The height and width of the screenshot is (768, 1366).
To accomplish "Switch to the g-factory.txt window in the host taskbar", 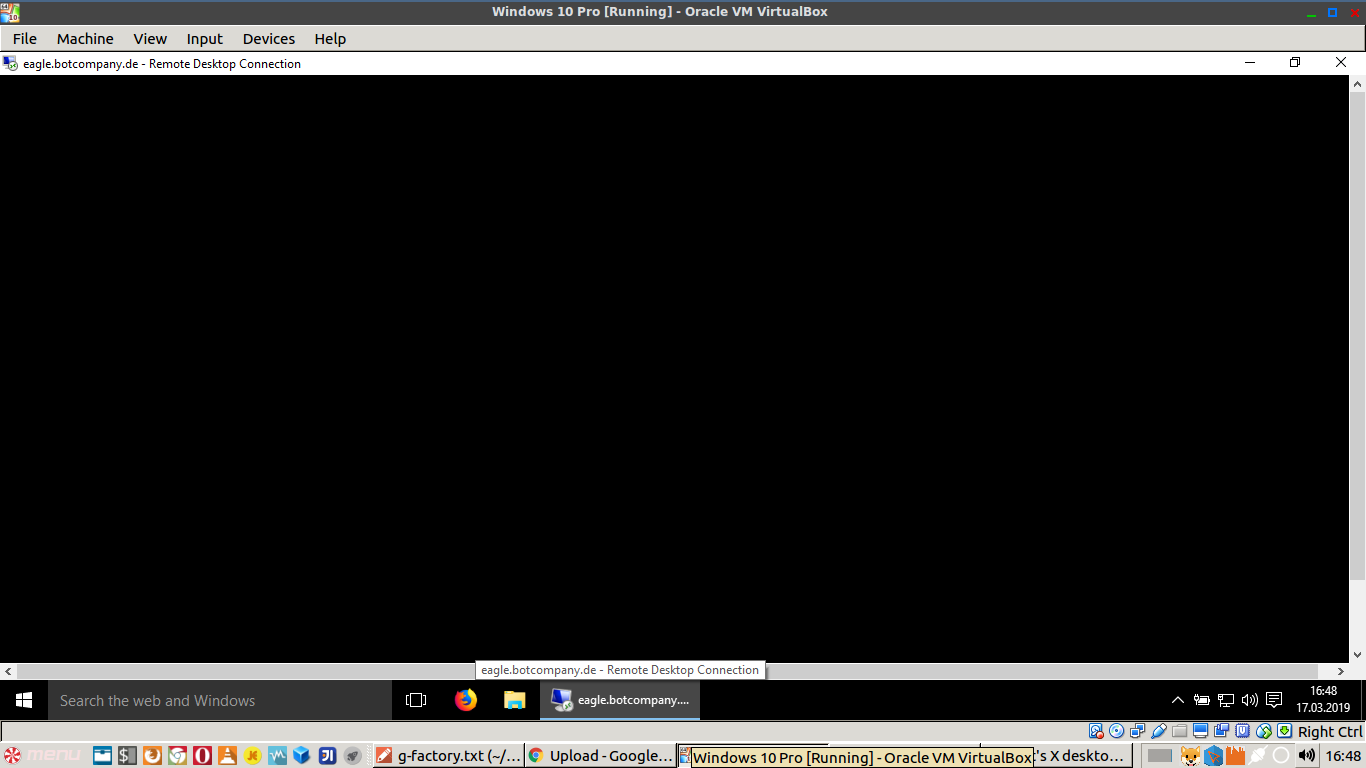I will point(448,756).
